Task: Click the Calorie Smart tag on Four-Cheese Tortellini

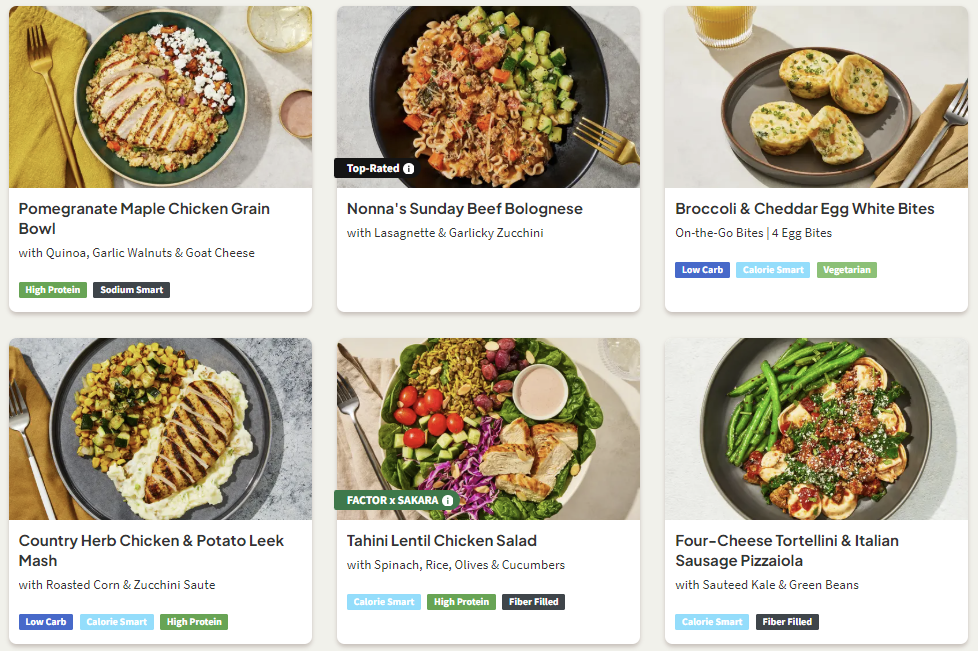Action: point(712,622)
